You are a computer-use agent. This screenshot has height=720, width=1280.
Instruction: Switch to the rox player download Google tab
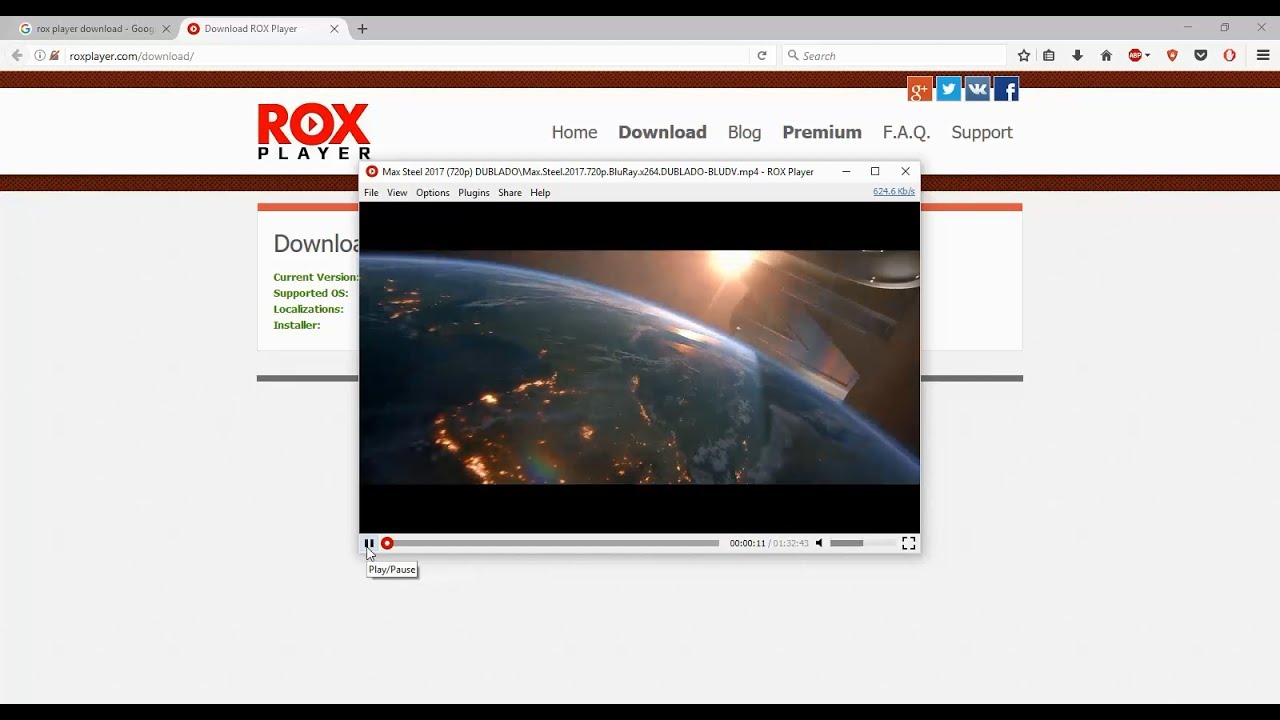pos(94,29)
